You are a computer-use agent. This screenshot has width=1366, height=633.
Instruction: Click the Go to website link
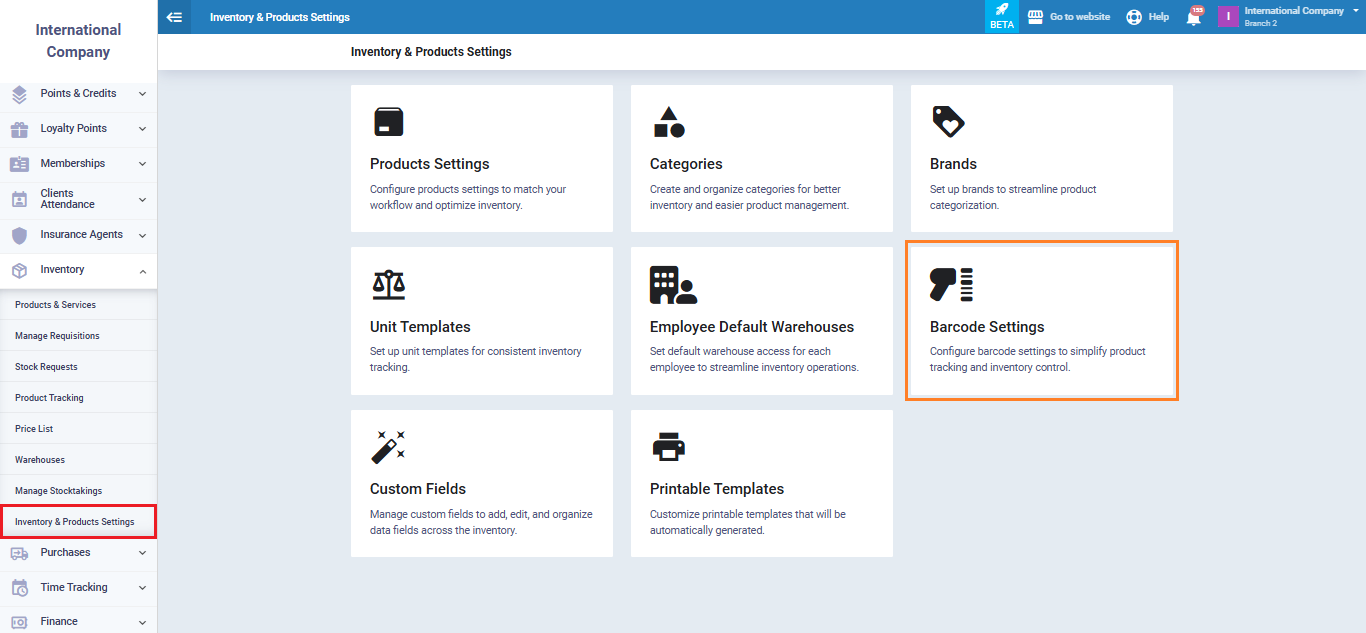[x=1069, y=17]
